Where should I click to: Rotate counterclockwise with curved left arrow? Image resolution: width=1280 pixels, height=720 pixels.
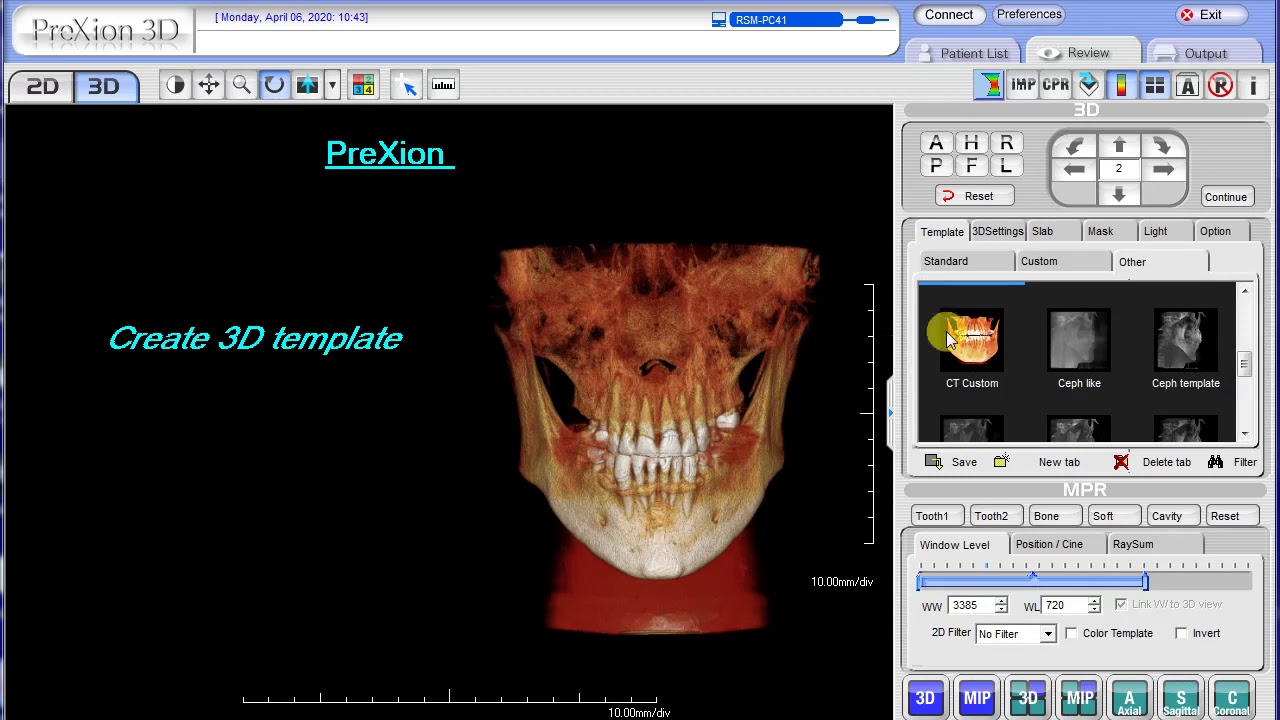(x=1075, y=146)
